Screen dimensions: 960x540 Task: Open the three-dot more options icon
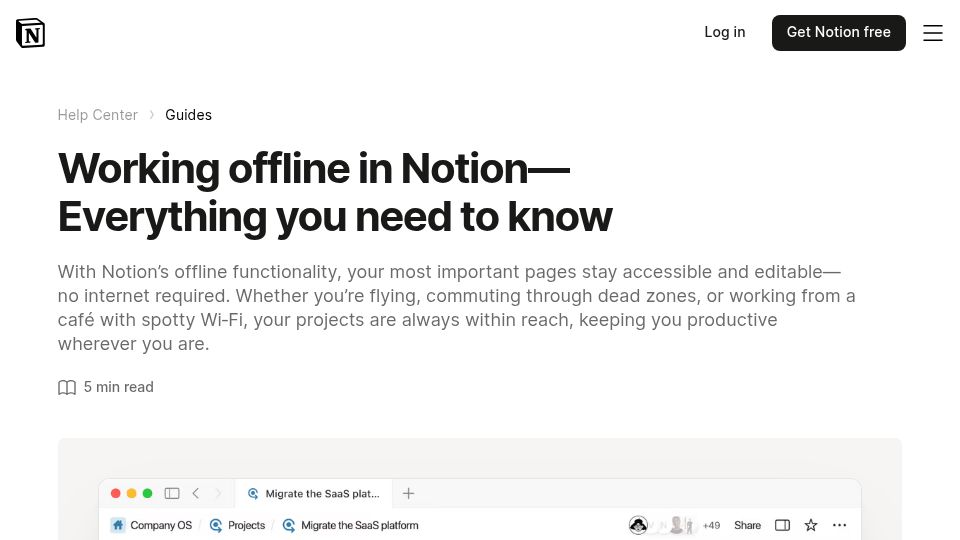pos(839,525)
